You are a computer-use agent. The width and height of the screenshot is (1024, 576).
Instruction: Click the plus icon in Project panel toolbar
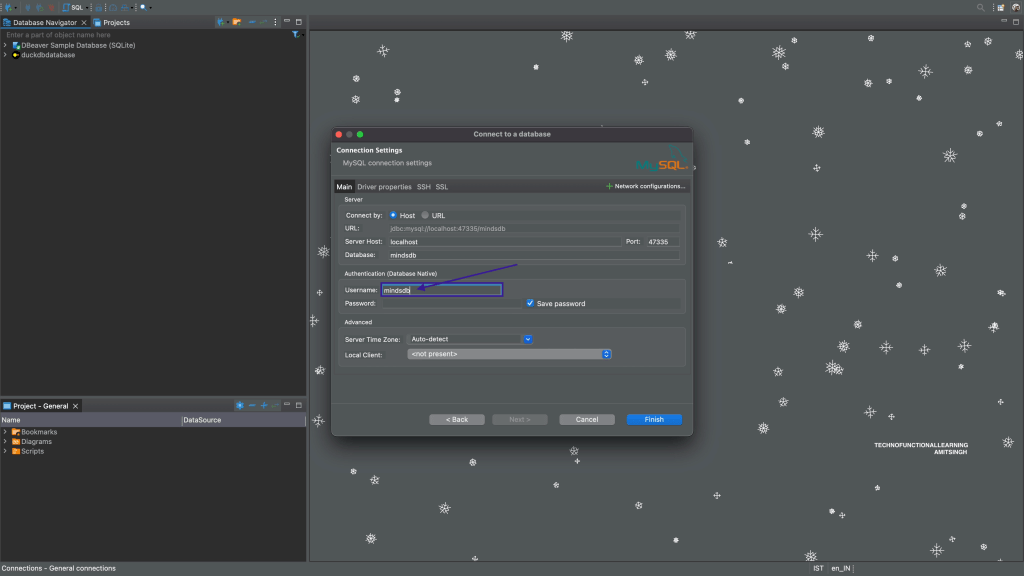click(264, 406)
